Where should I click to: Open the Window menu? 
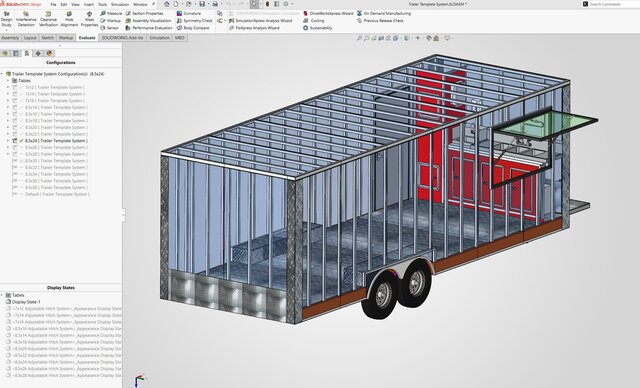point(140,4)
